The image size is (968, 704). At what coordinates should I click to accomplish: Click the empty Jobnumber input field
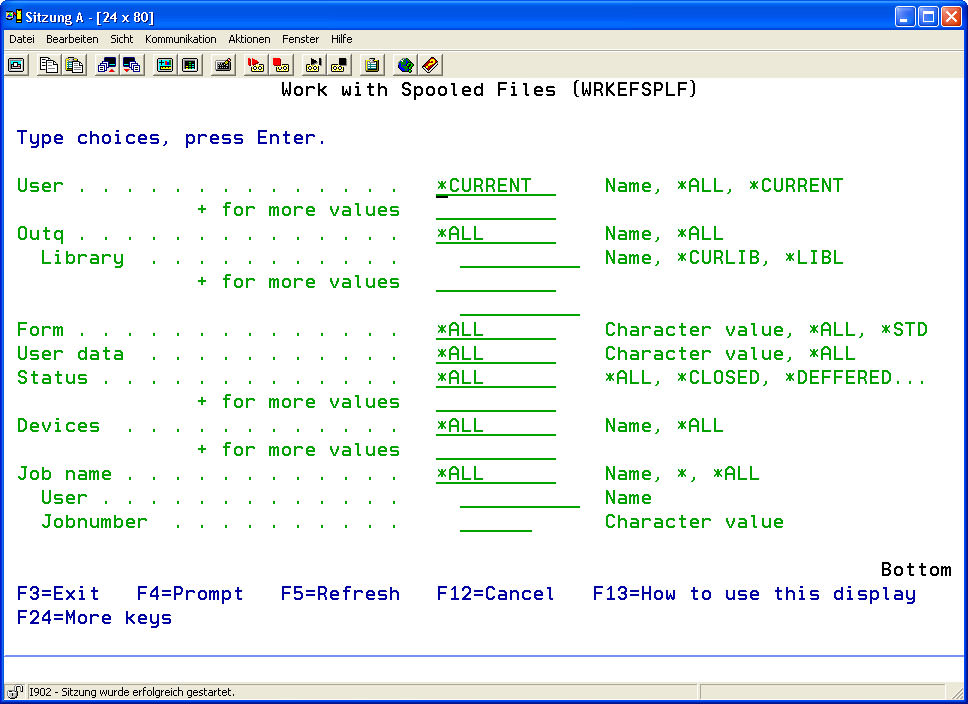pos(496,522)
